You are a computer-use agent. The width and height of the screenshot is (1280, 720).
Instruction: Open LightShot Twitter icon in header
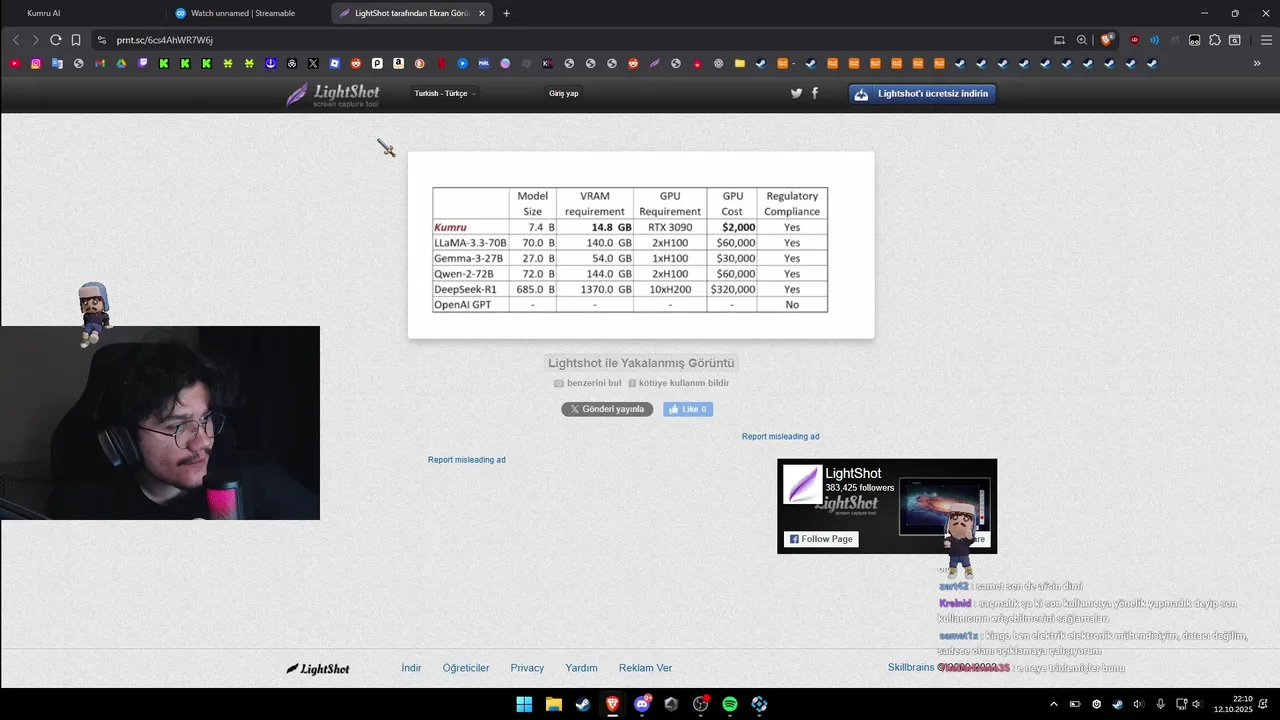(796, 93)
